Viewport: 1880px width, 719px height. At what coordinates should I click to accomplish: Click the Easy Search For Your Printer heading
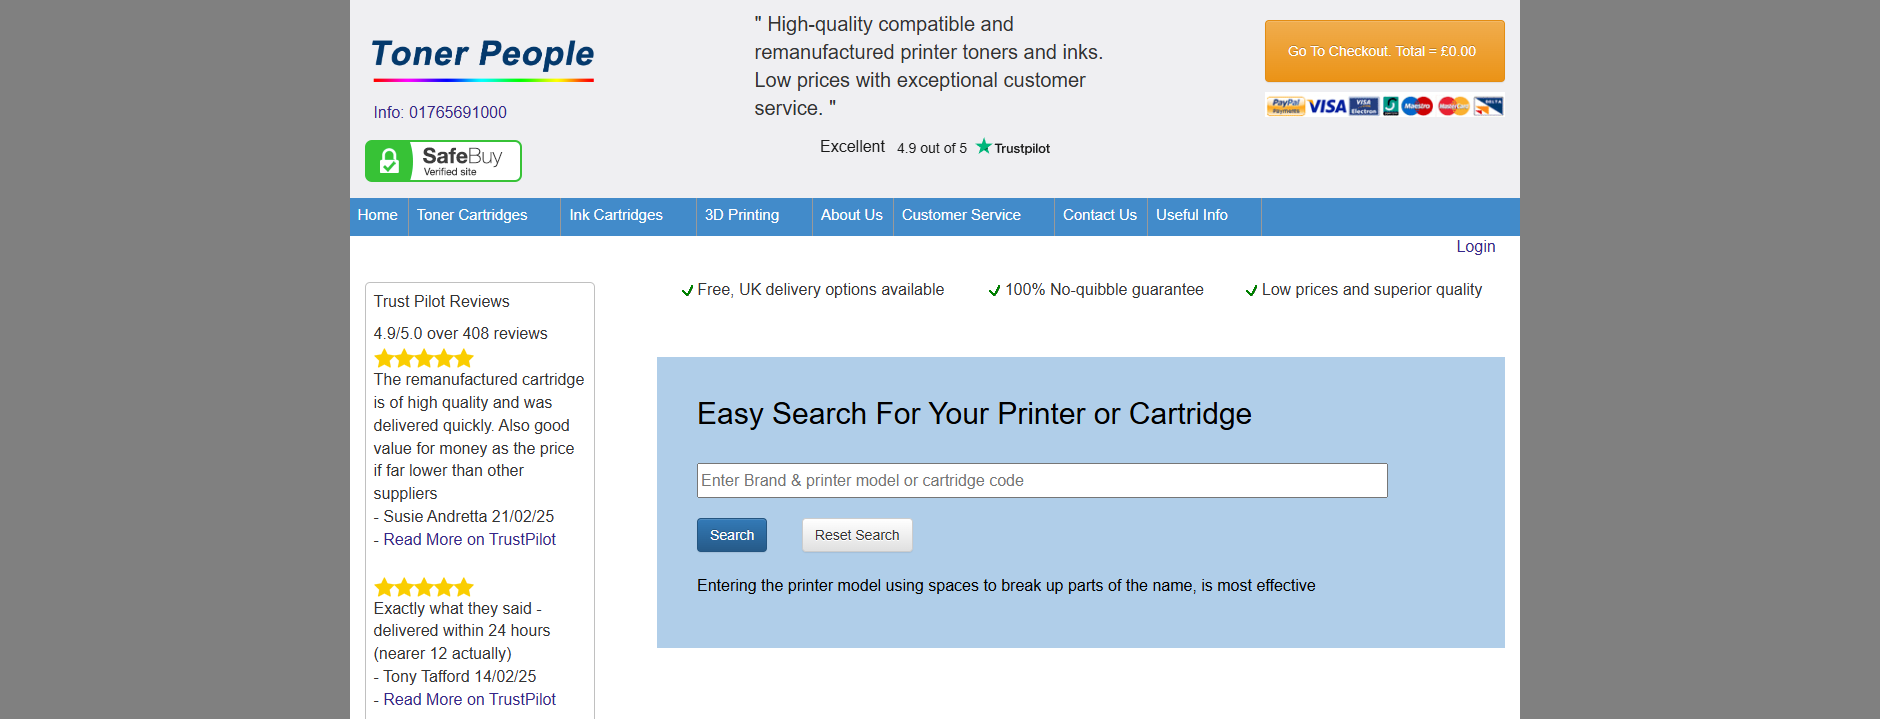click(x=974, y=414)
